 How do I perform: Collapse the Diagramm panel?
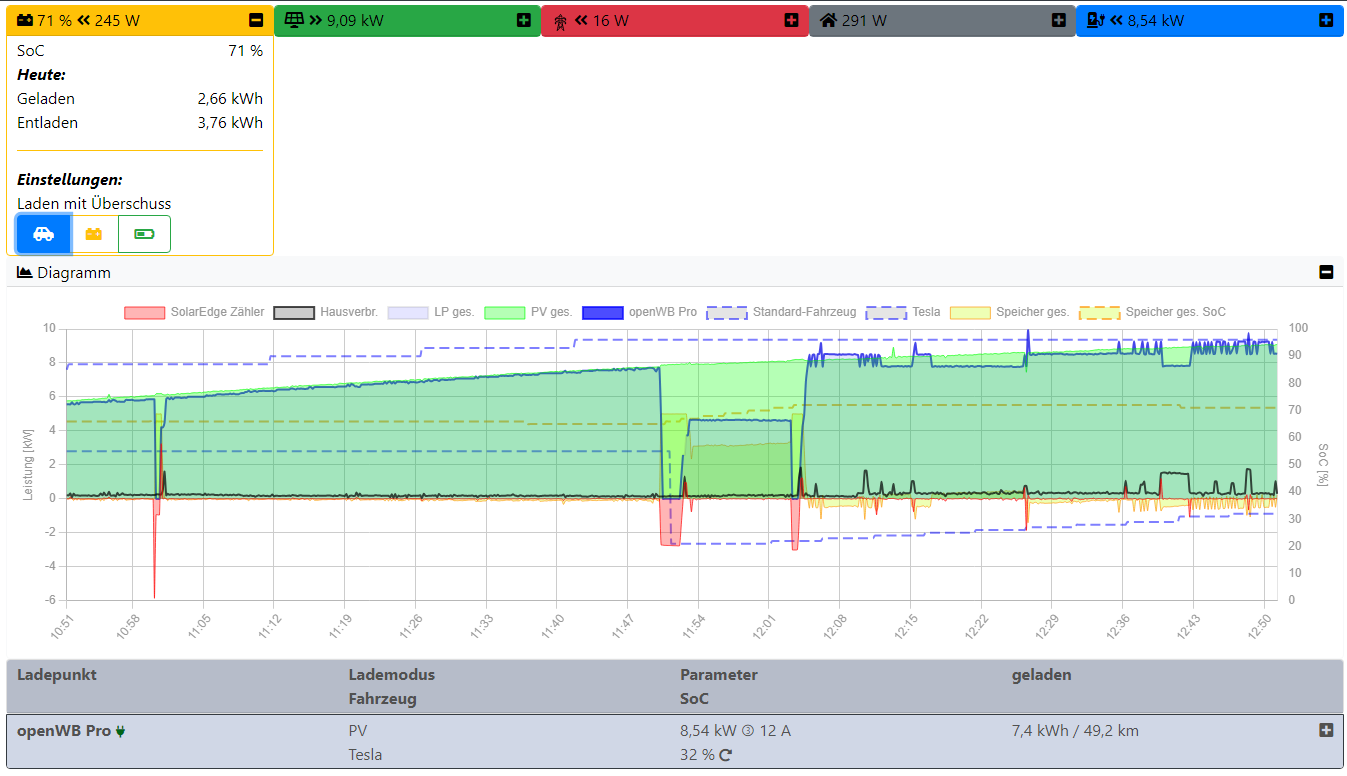point(1326,272)
